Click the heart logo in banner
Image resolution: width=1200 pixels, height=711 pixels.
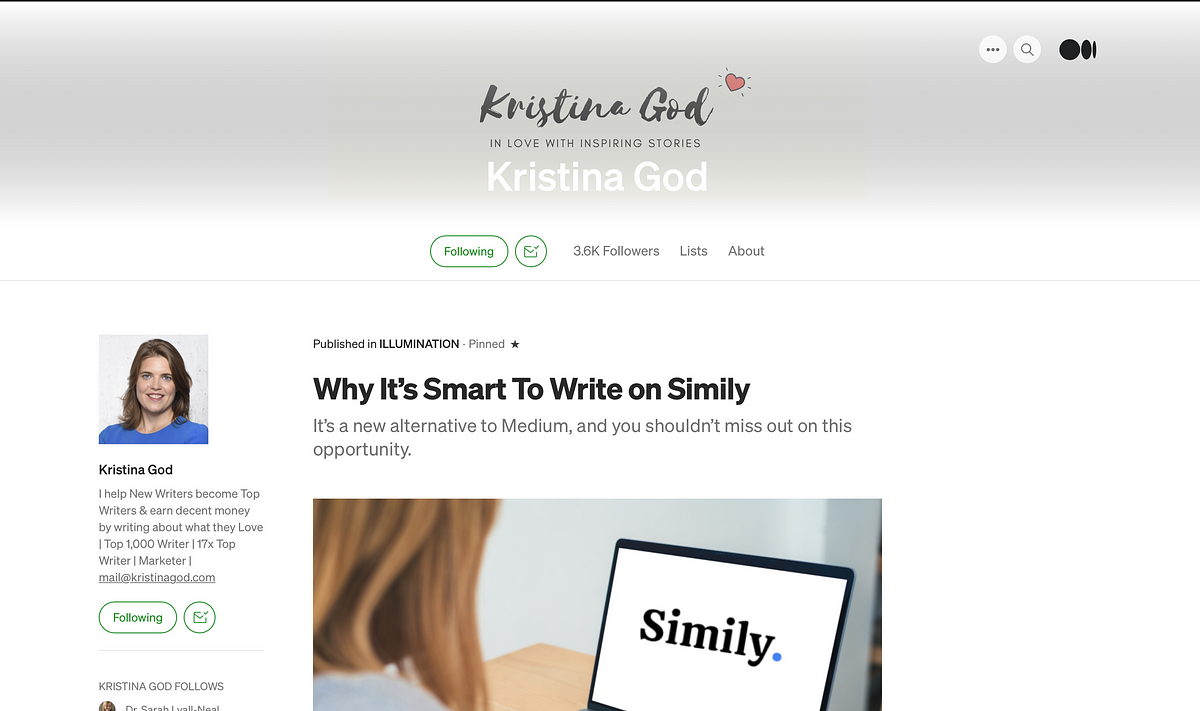(735, 82)
